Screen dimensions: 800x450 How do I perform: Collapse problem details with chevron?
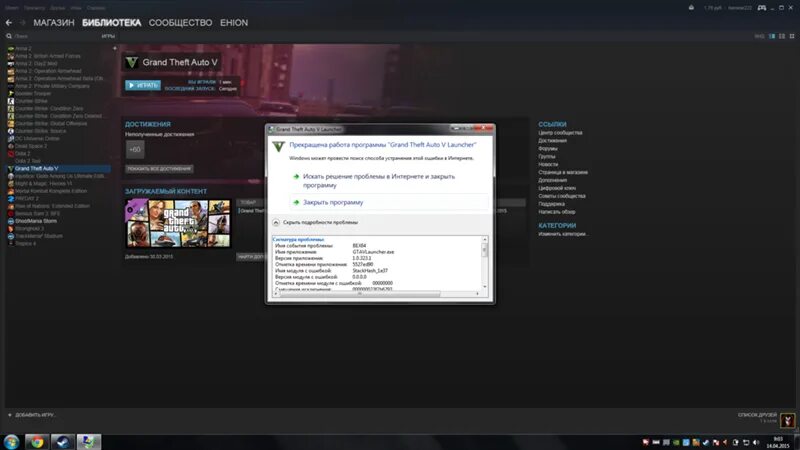[276, 222]
